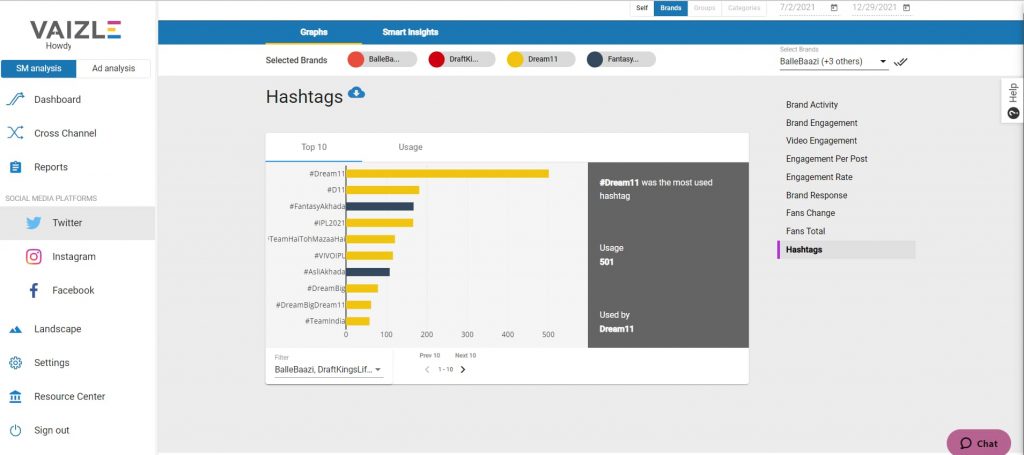The image size is (1024, 455).
Task: Select the Usage tab
Action: pyautogui.click(x=410, y=147)
